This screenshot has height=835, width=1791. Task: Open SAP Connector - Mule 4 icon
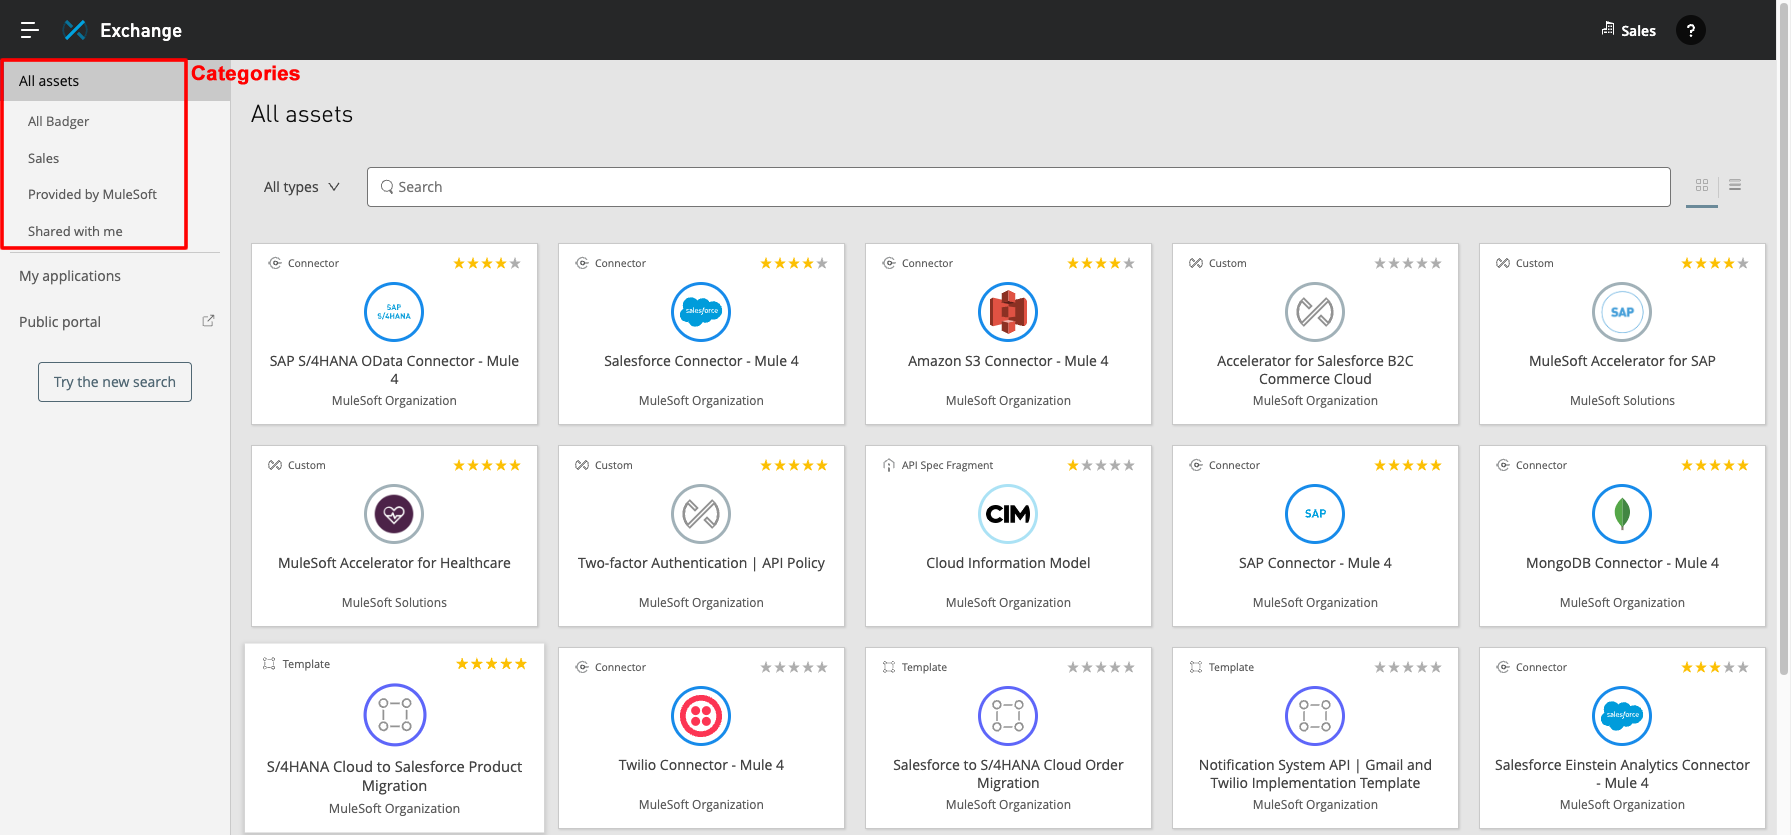tap(1315, 514)
